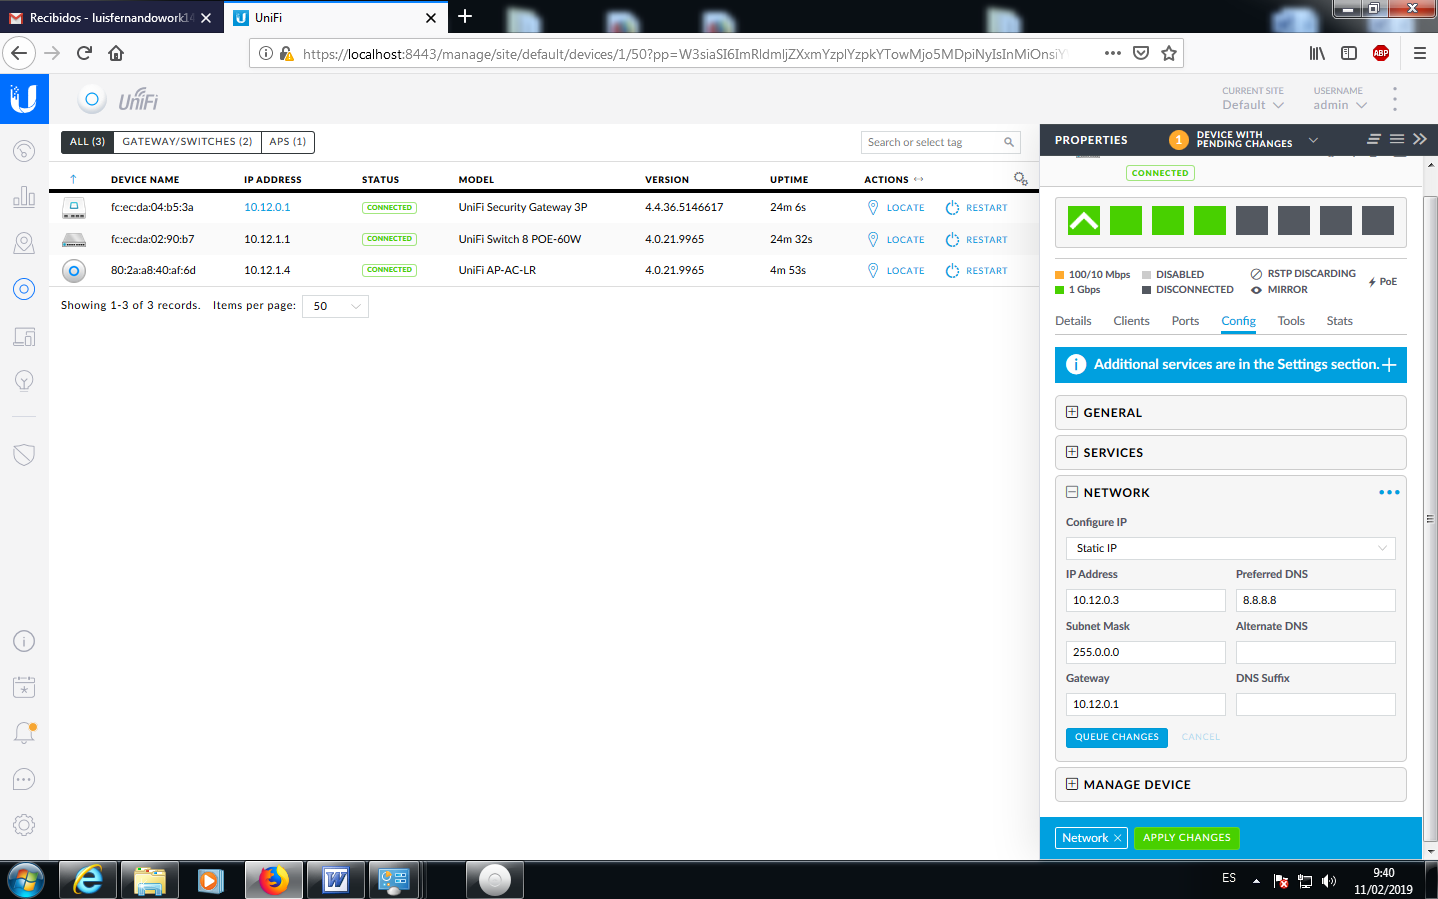Image resolution: width=1438 pixels, height=899 pixels.
Task: Switch to the Recibidos Gmail browser tab
Action: tap(110, 18)
